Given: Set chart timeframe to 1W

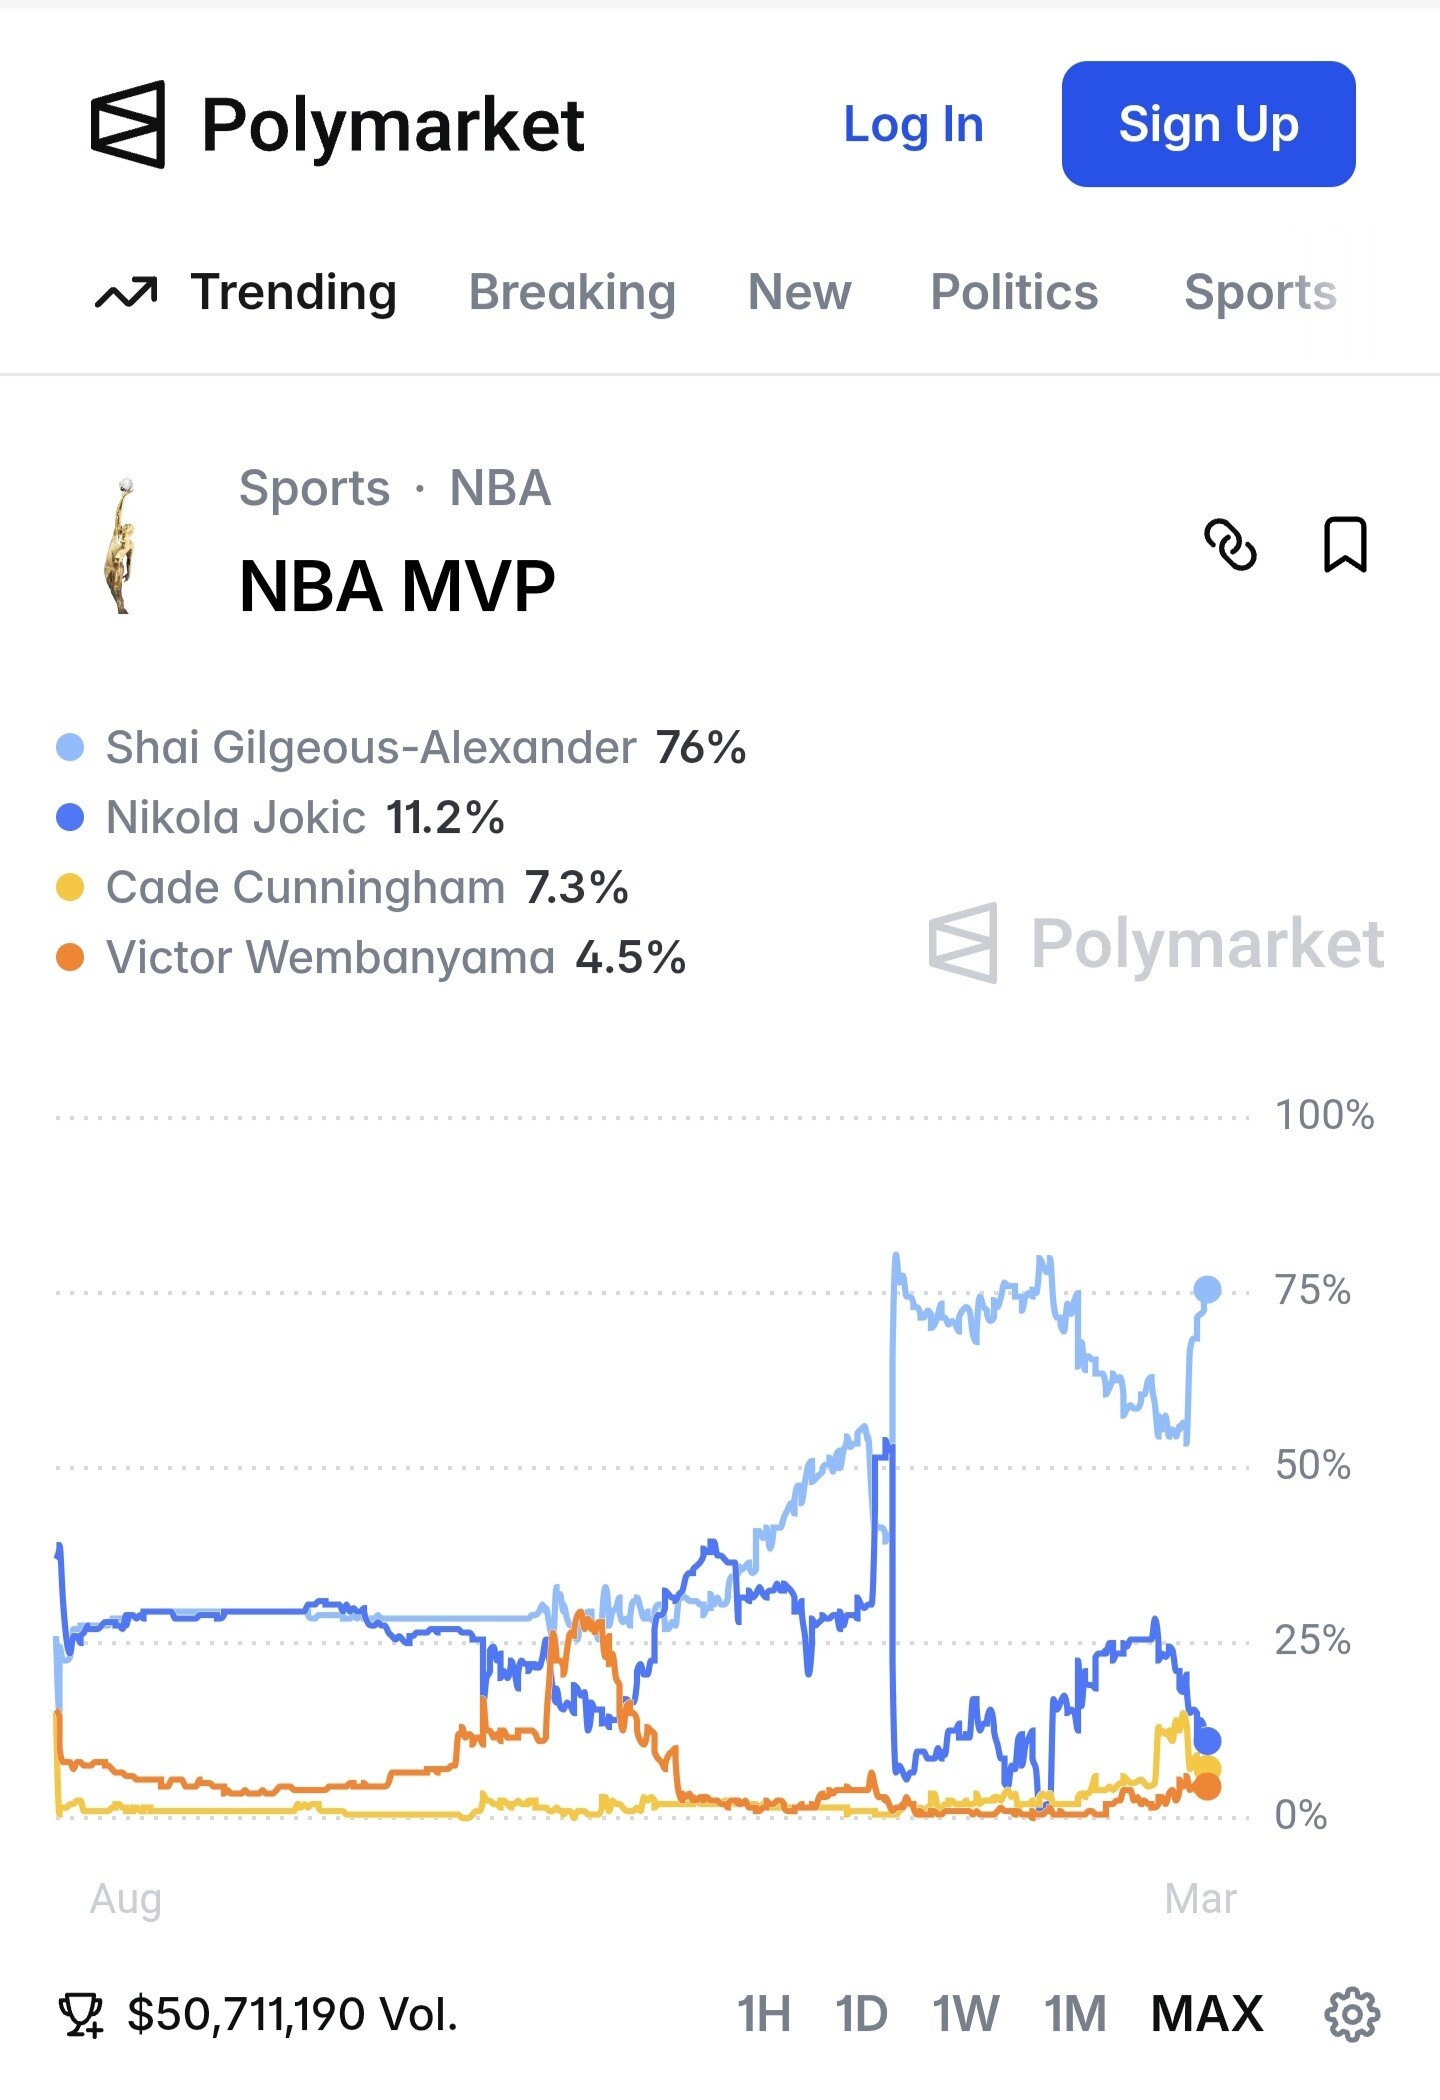Looking at the screenshot, I should click(965, 2014).
